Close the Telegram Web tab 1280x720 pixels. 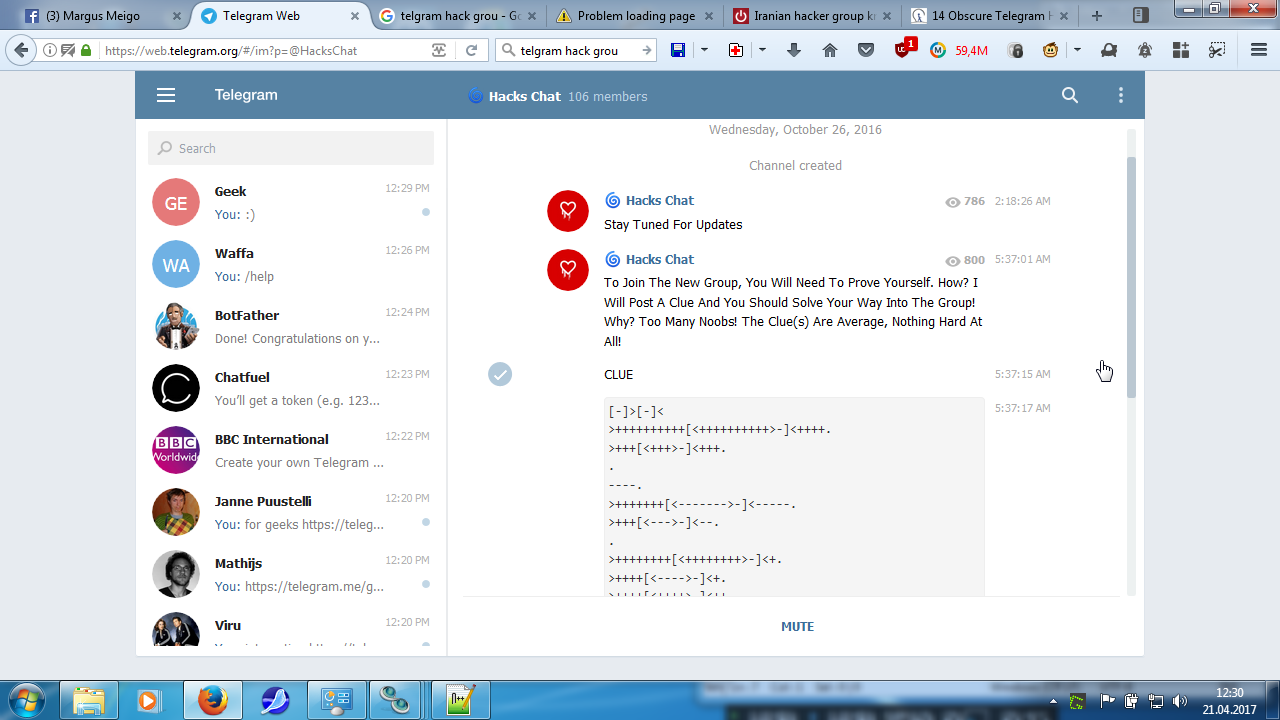355,16
